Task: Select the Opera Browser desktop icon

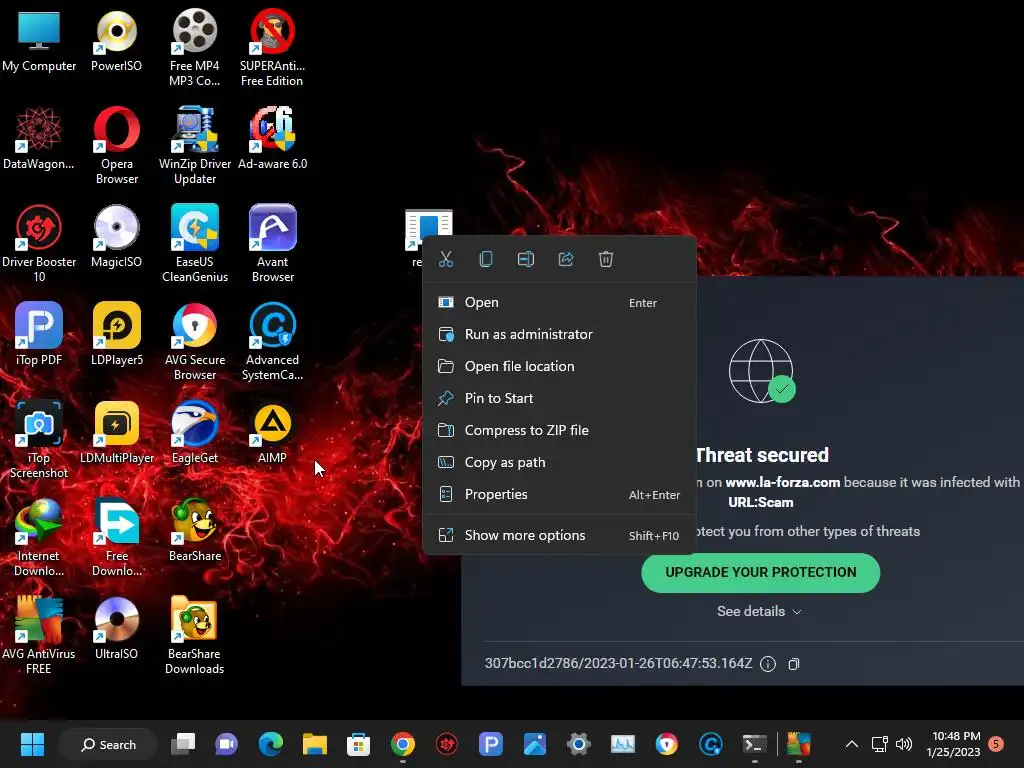Action: pos(116,146)
